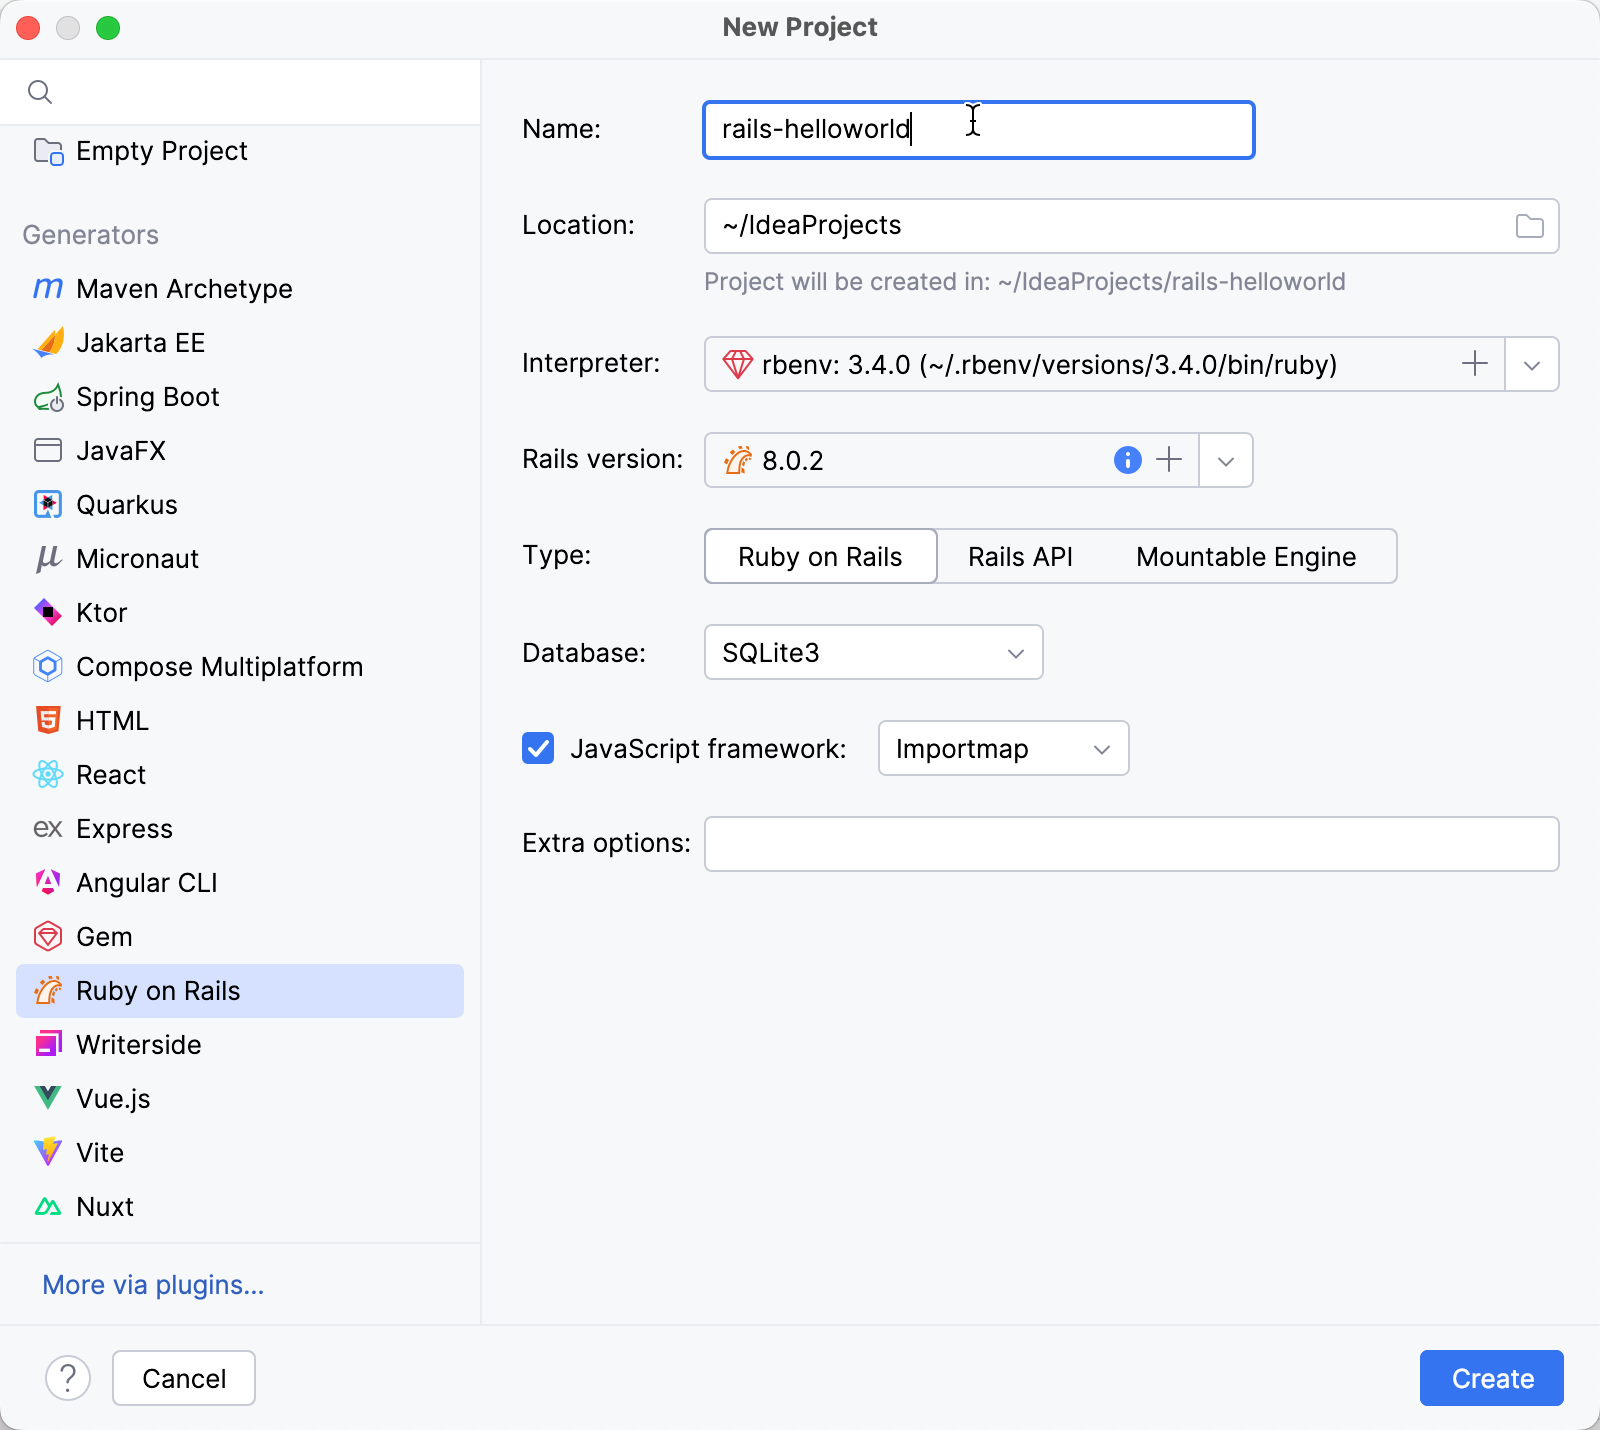Select the Rails API project type
Screen dimensions: 1600x1430
click(1020, 557)
